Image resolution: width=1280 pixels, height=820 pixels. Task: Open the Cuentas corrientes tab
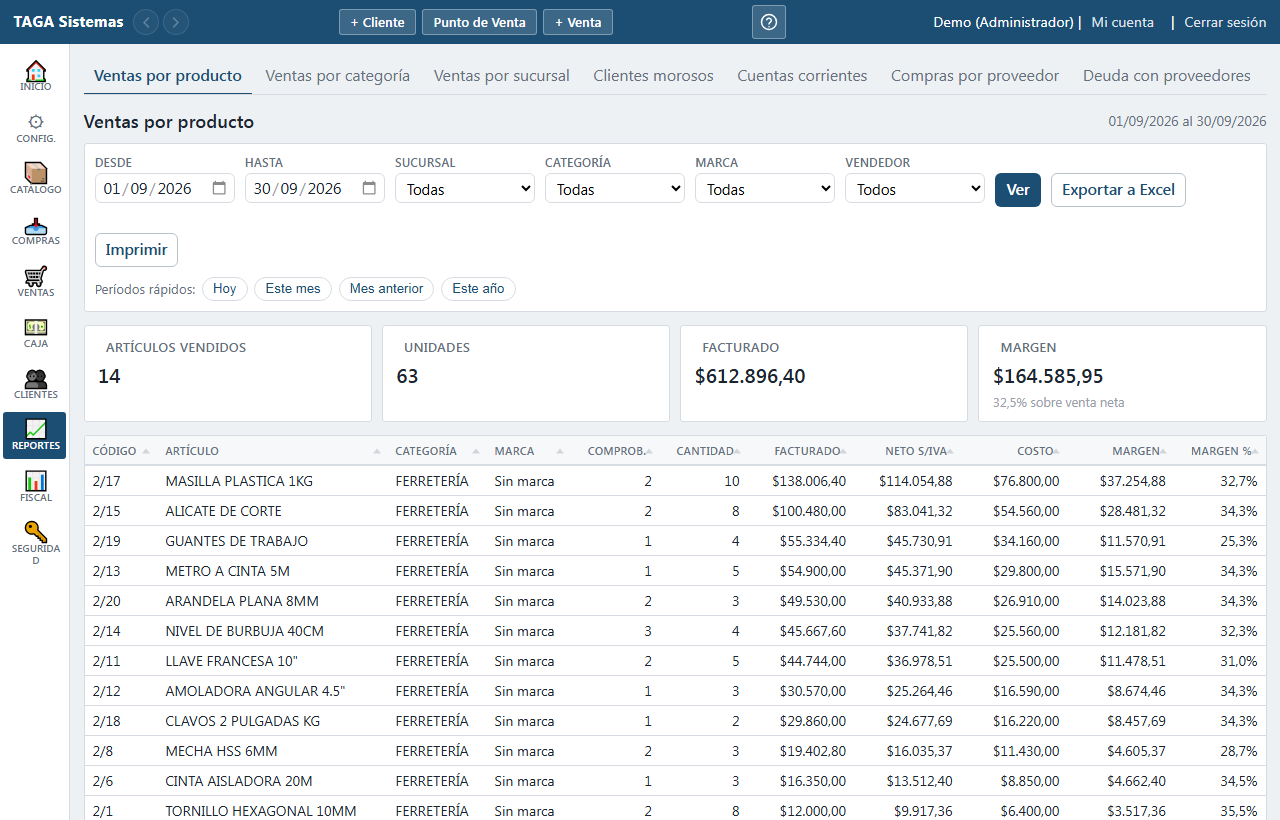802,76
